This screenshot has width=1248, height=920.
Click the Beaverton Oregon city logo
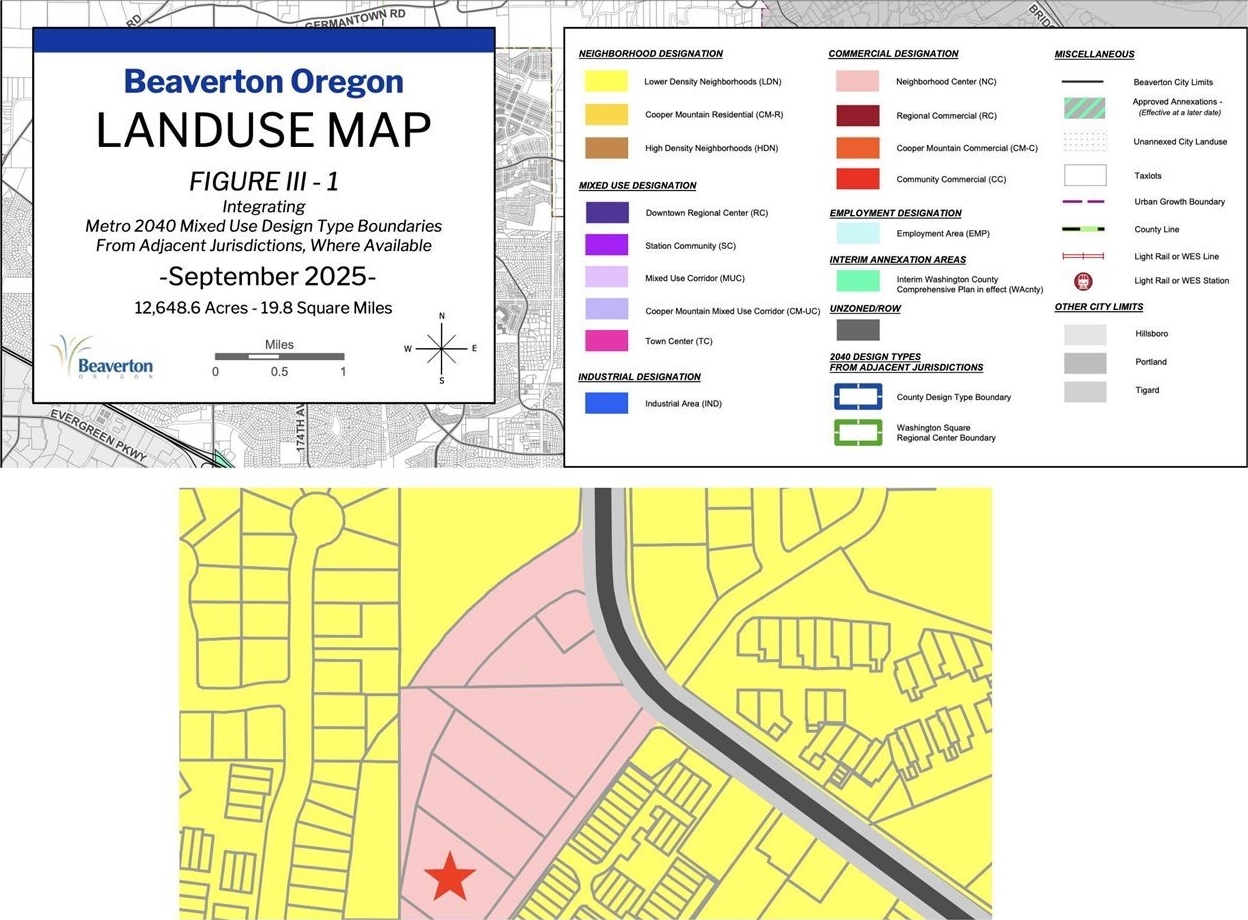[x=102, y=357]
